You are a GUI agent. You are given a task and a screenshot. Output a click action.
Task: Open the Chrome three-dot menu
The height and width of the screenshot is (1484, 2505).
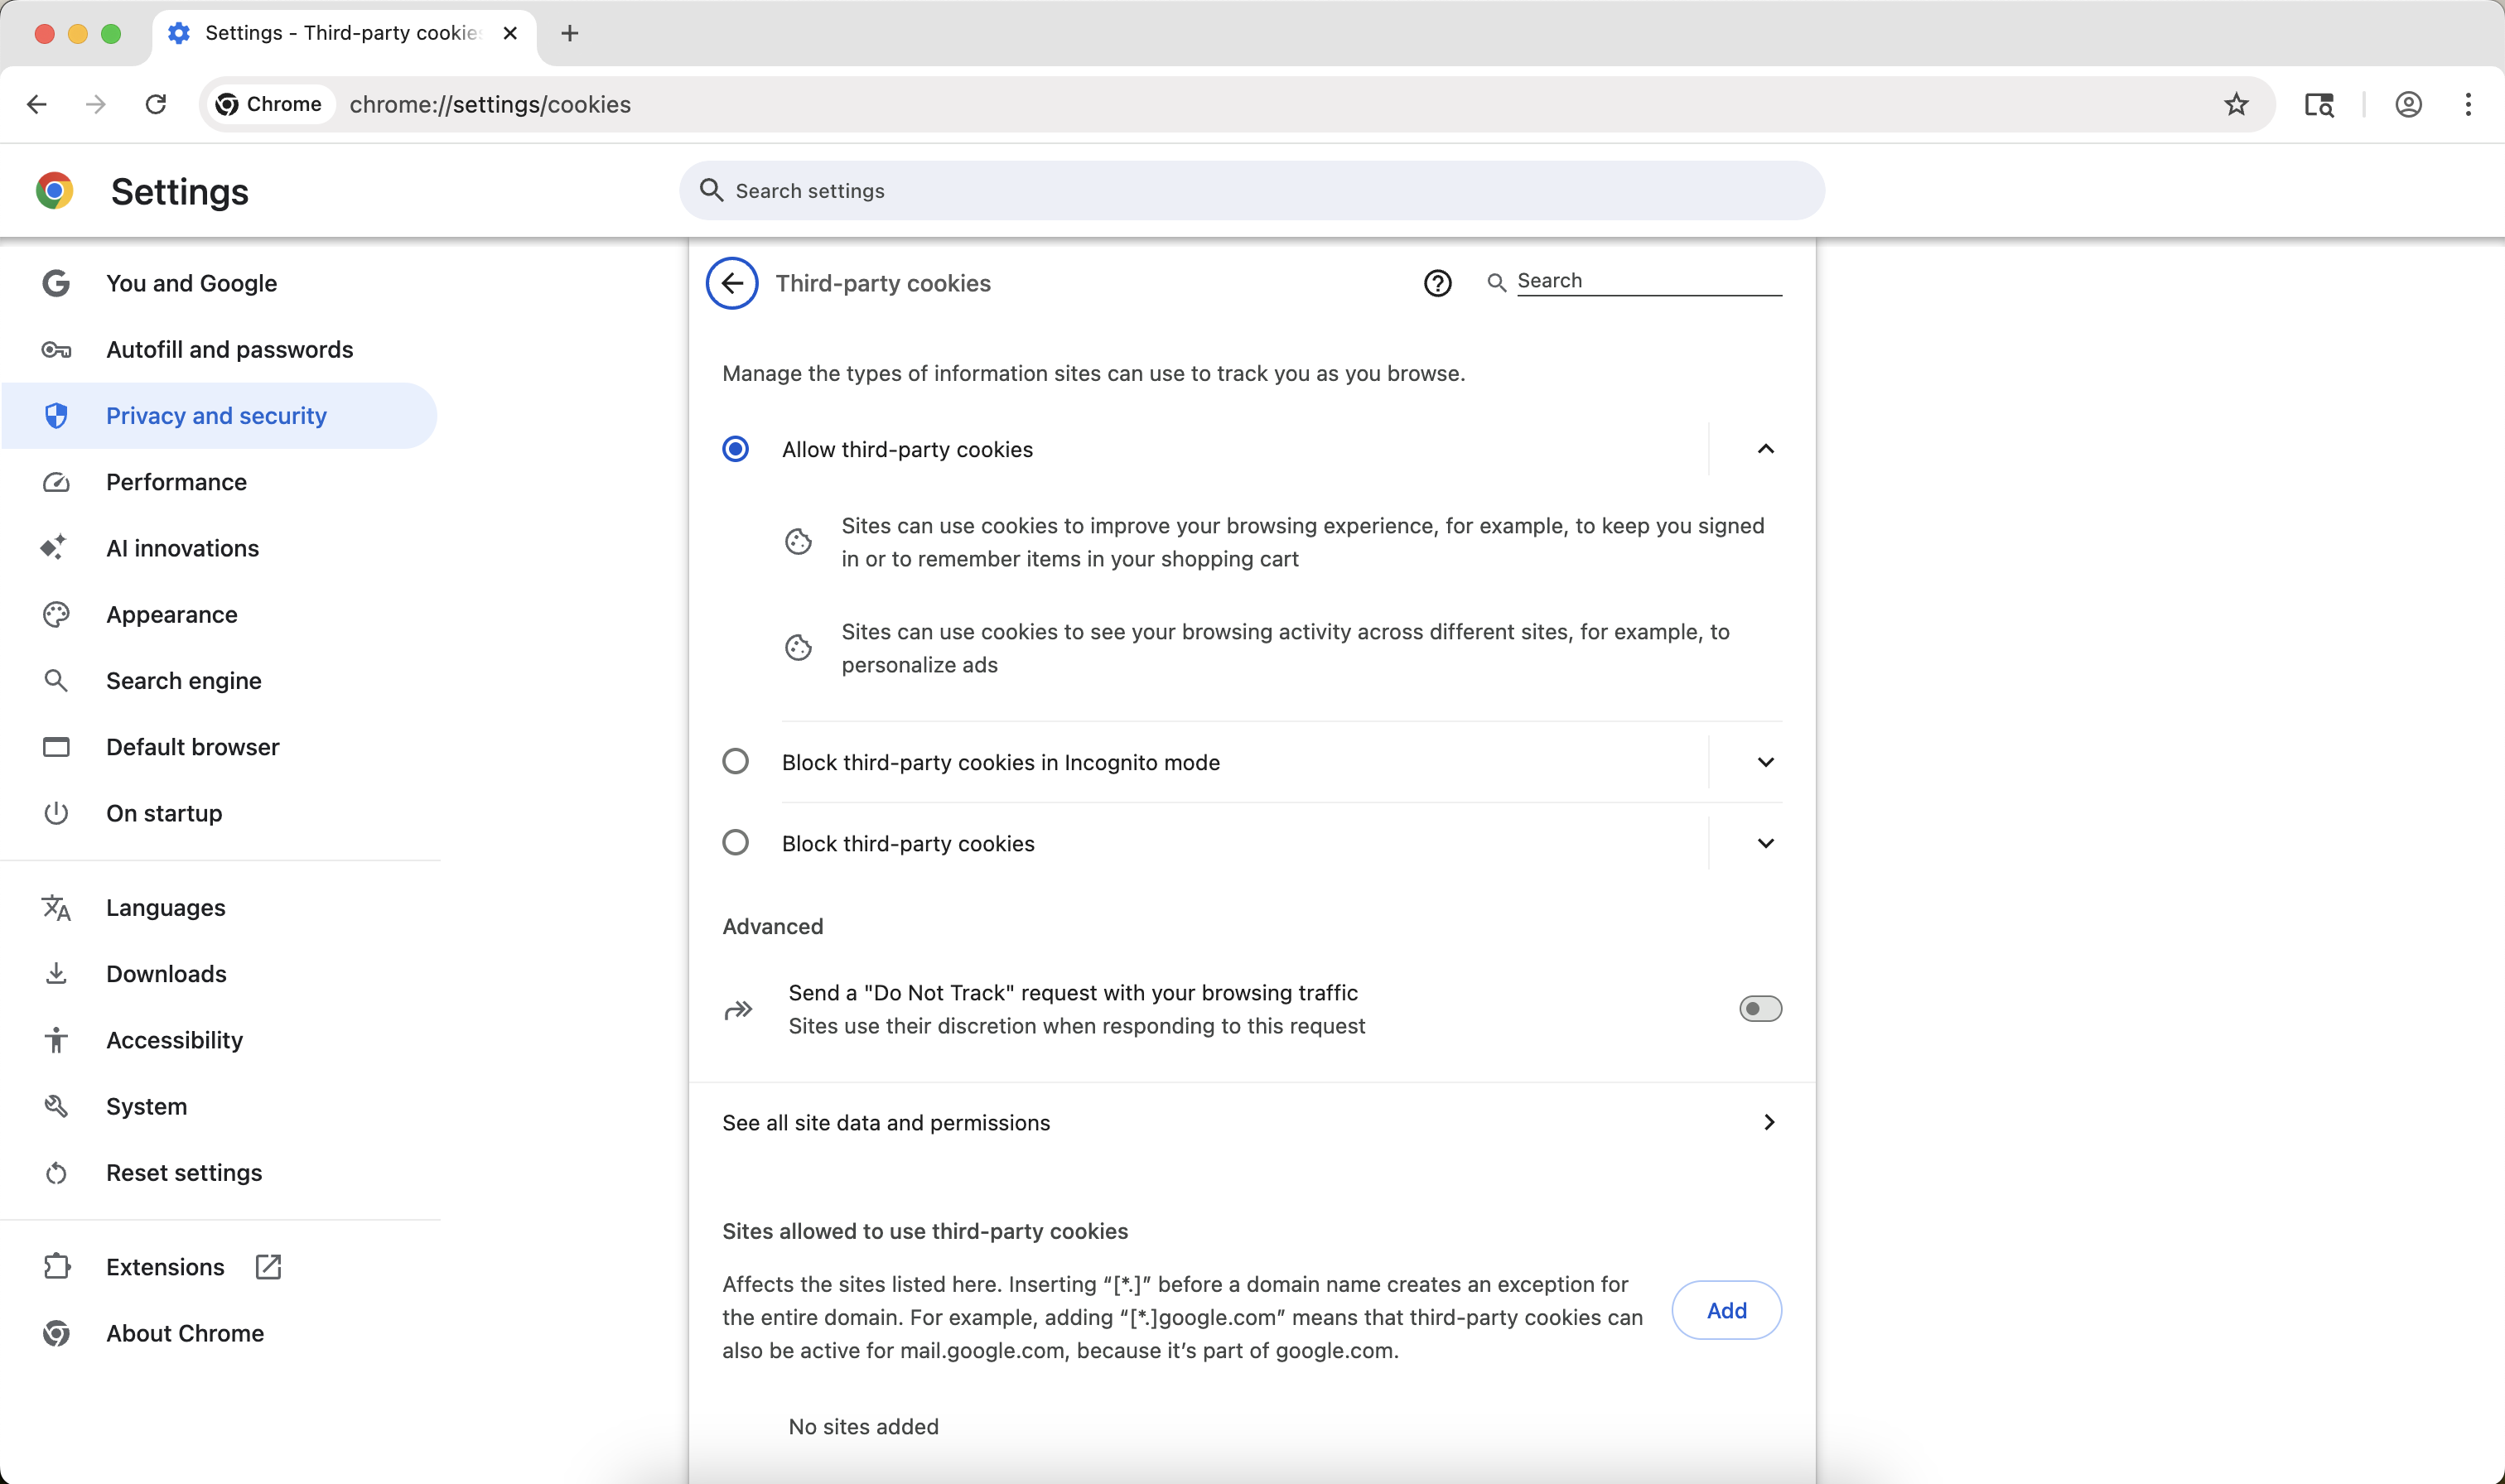pos(2468,104)
